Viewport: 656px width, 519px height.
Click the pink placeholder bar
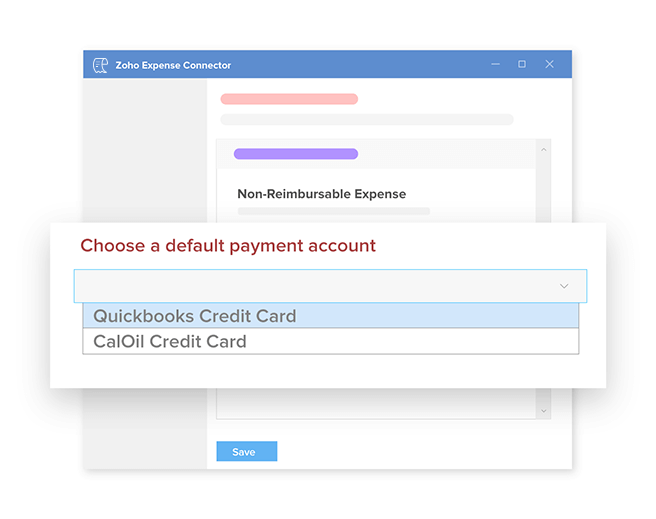289,99
